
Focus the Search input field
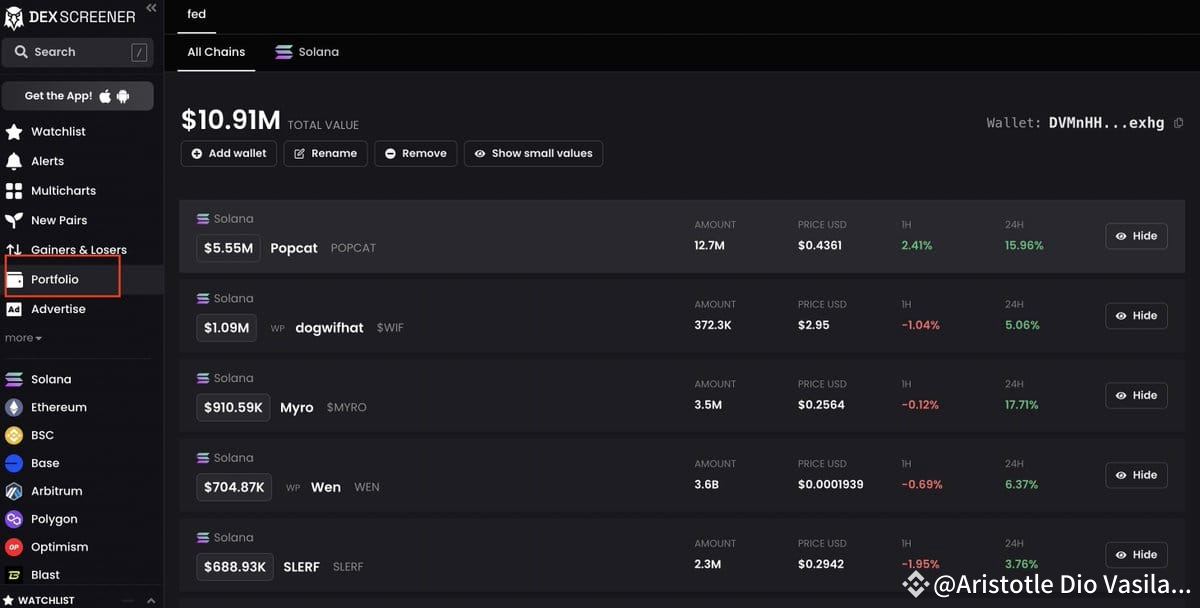77,52
